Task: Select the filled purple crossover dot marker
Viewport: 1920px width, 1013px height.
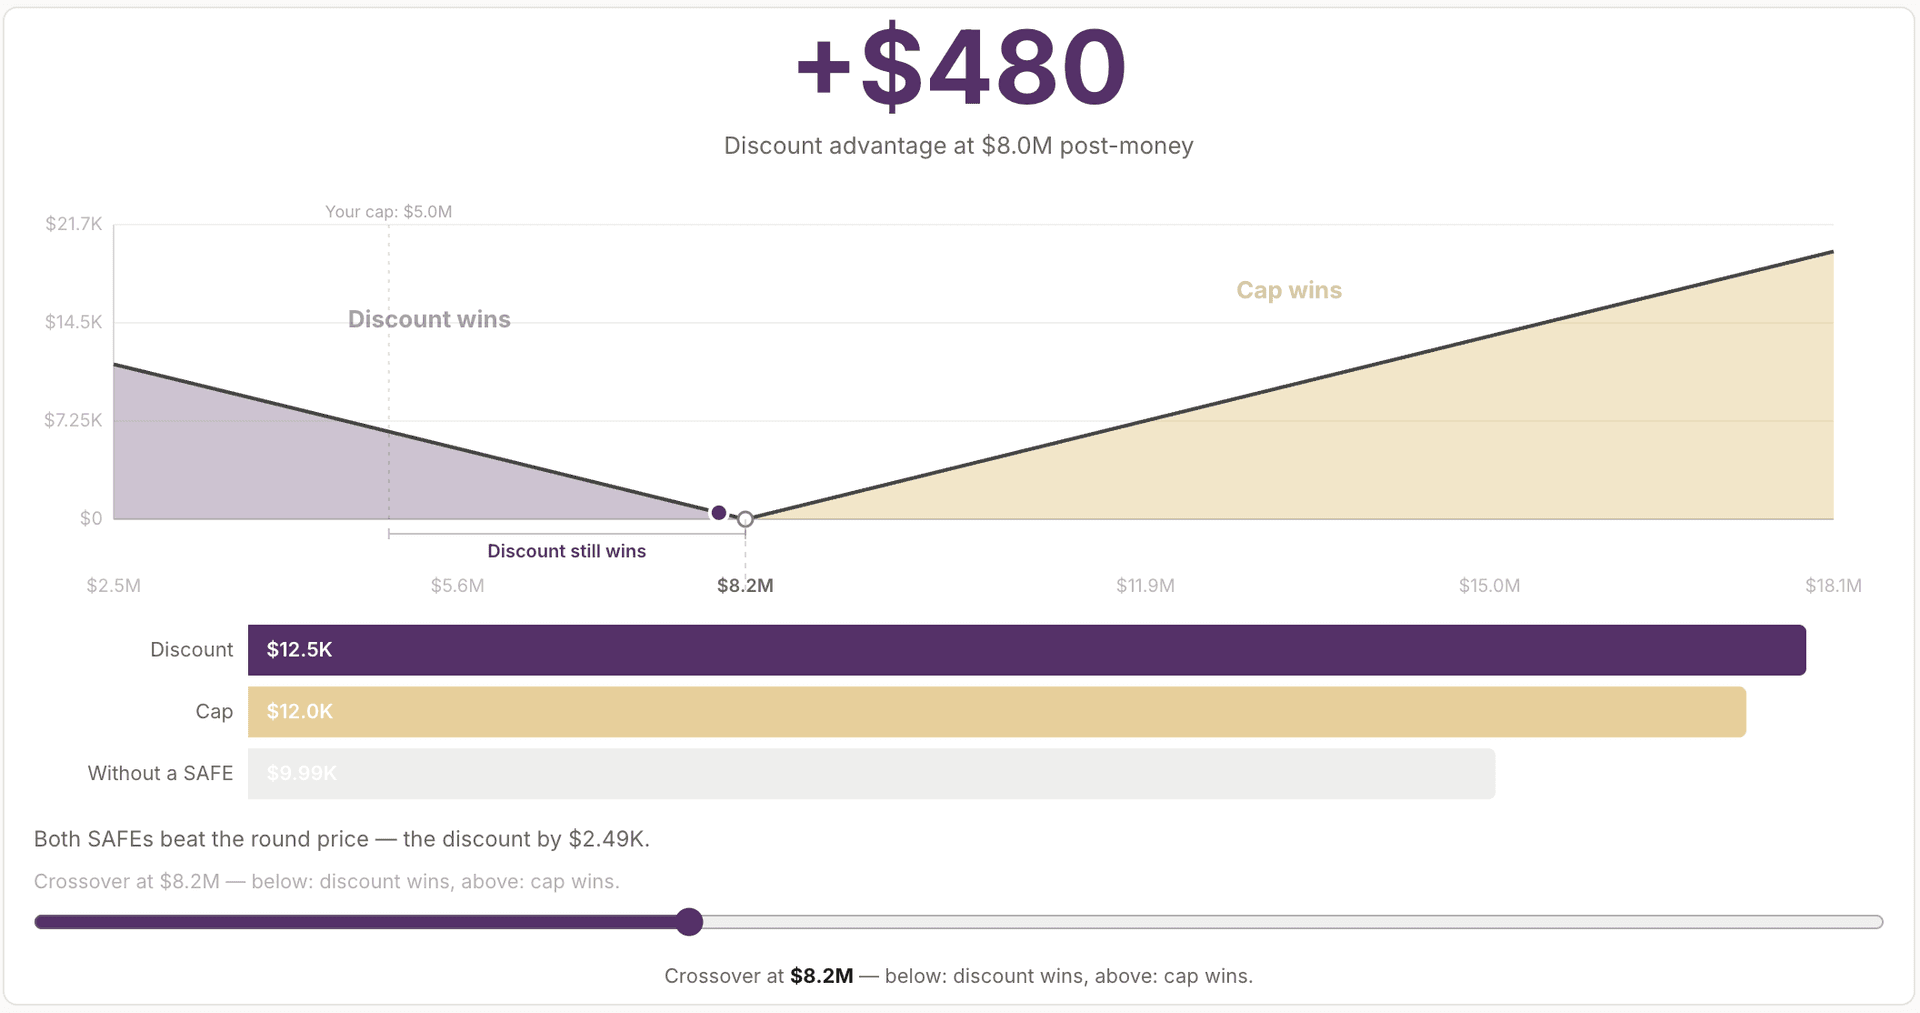Action: 718,512
